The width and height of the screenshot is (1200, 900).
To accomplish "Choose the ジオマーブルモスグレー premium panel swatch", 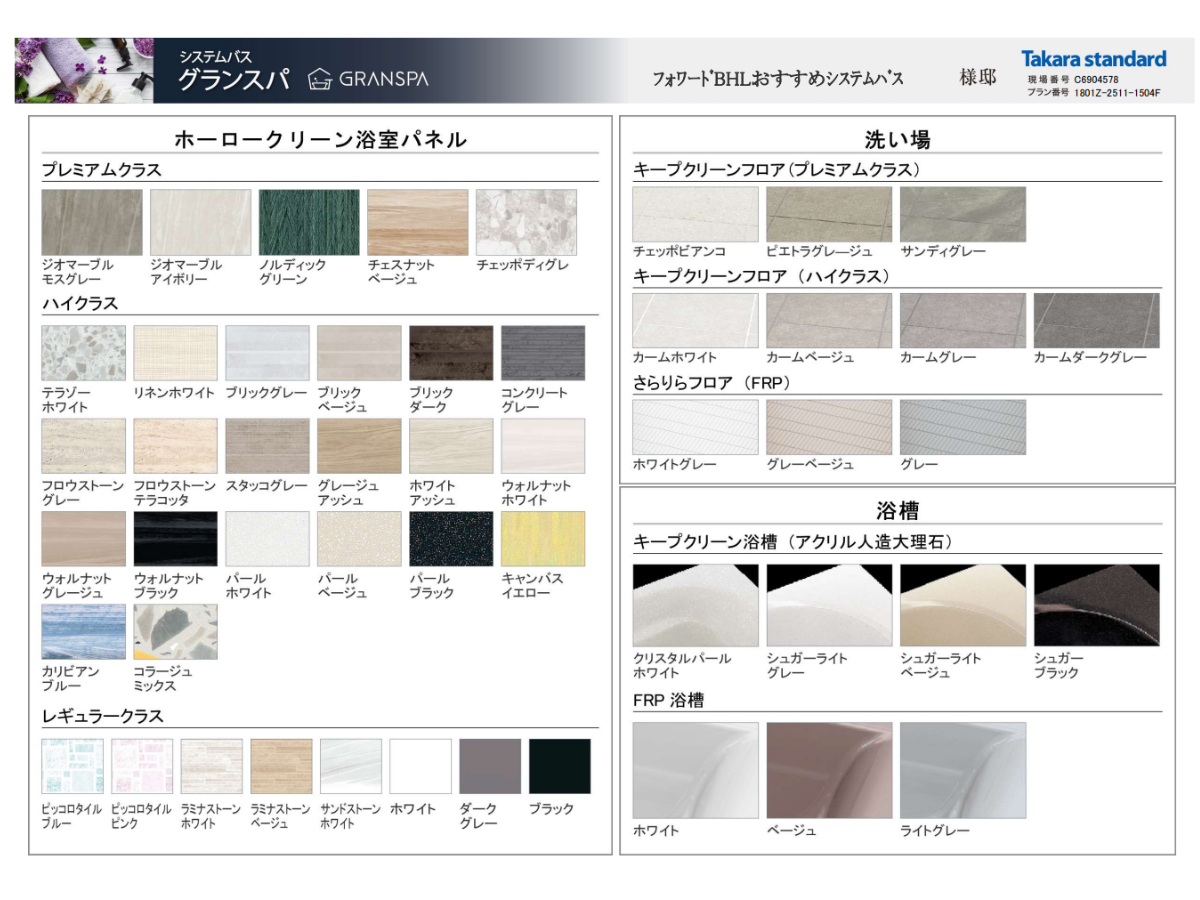I will pos(92,222).
